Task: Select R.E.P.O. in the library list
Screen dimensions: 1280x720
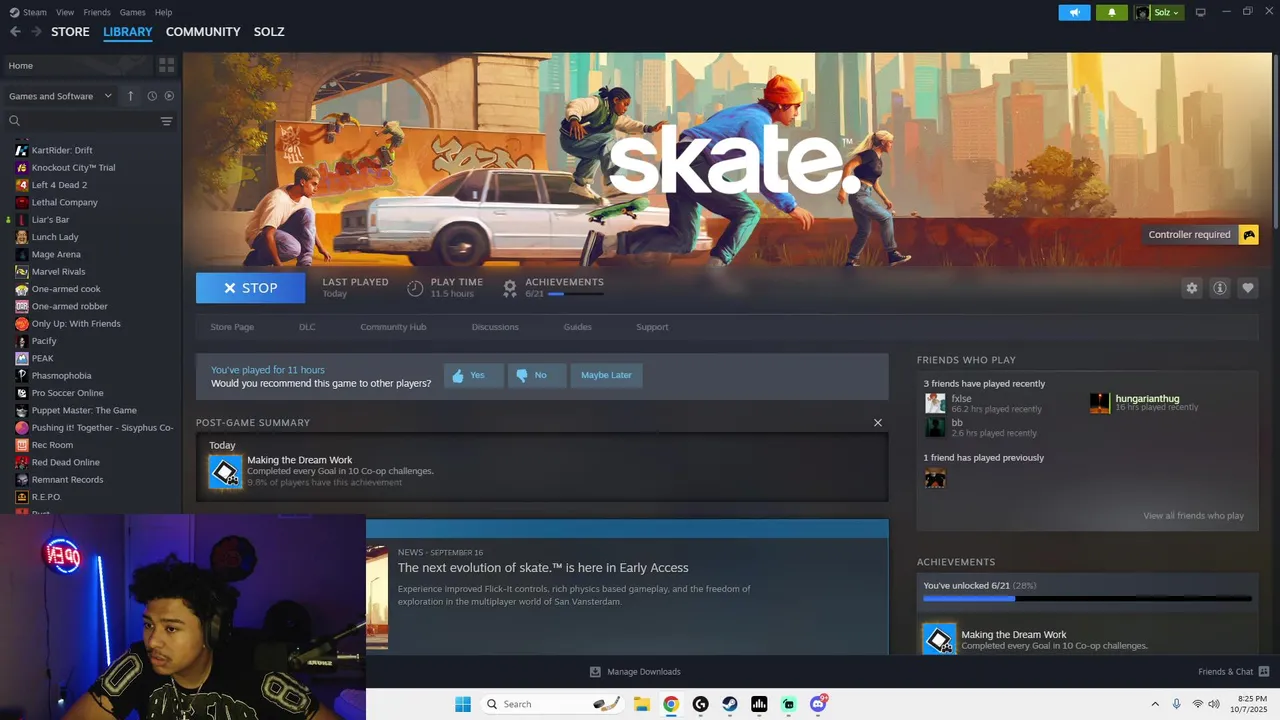Action: (x=46, y=497)
